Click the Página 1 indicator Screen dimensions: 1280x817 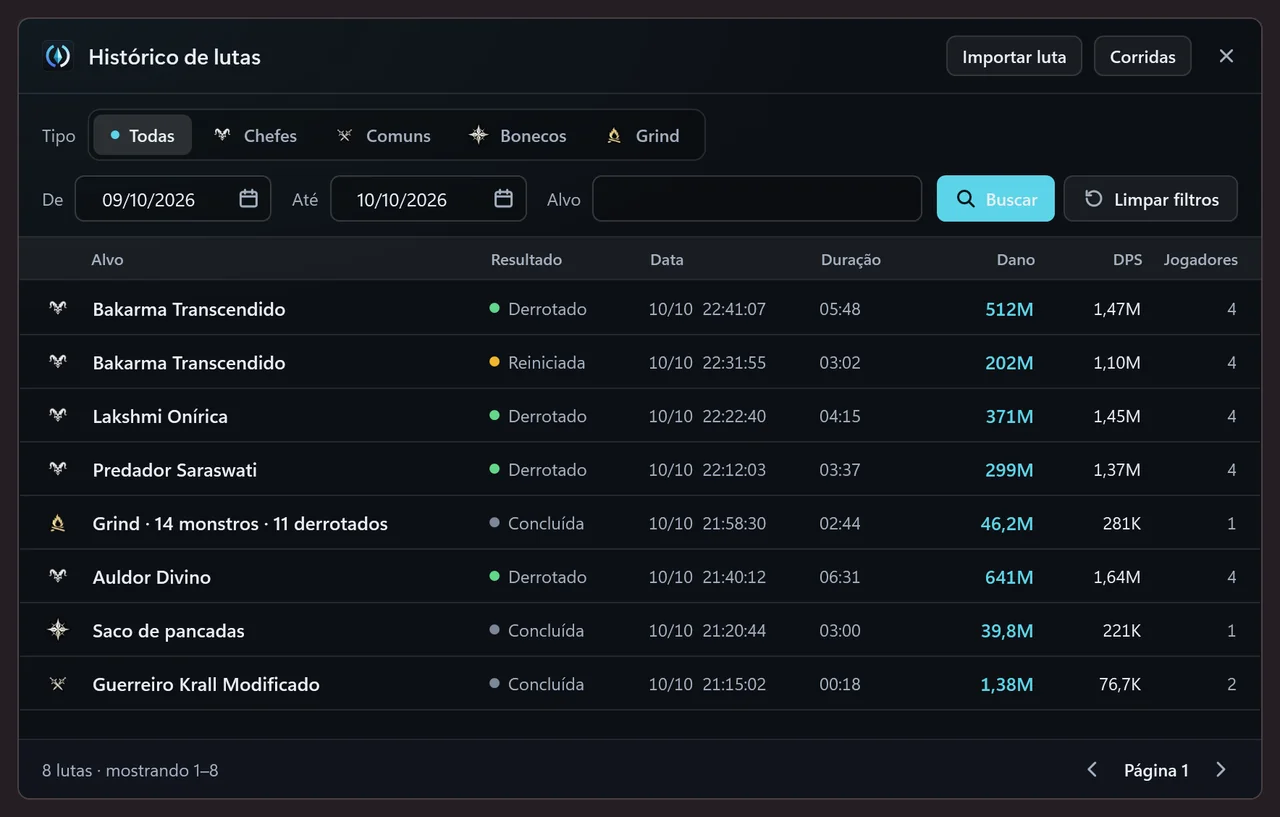point(1156,770)
